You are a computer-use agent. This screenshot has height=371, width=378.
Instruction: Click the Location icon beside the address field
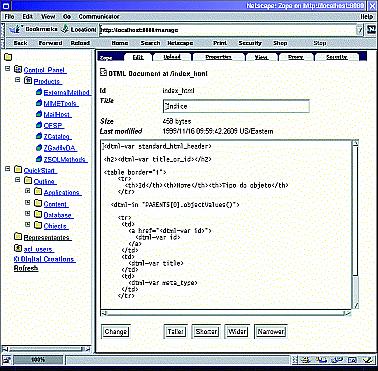(x=66, y=29)
